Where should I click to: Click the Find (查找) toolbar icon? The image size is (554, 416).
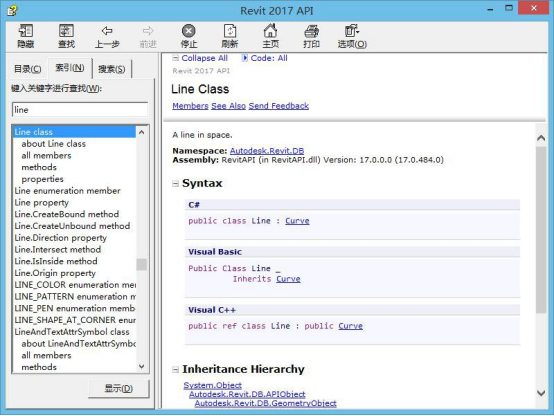[66, 31]
